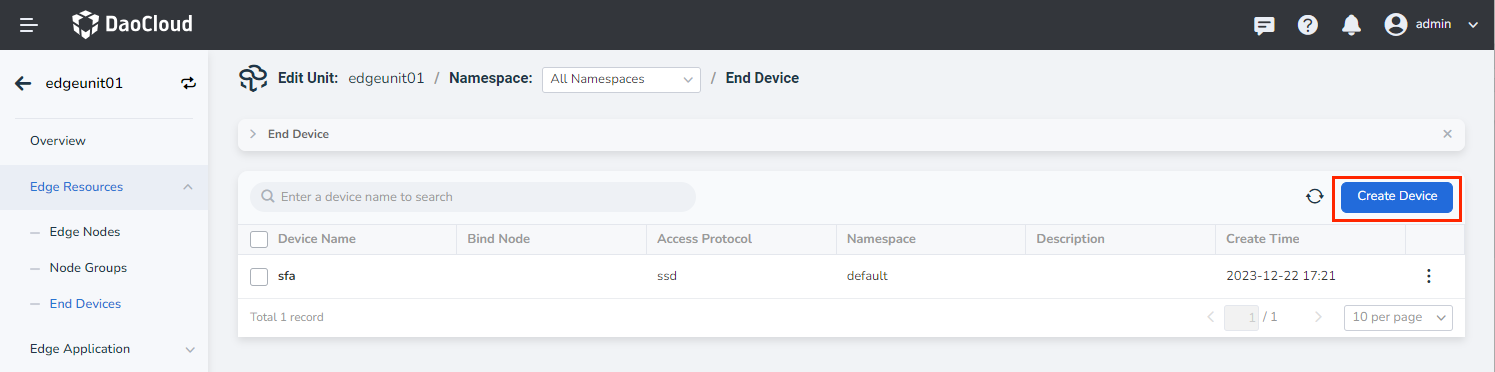This screenshot has height=372, width=1495.
Task: Refresh the device list
Action: tap(1315, 196)
